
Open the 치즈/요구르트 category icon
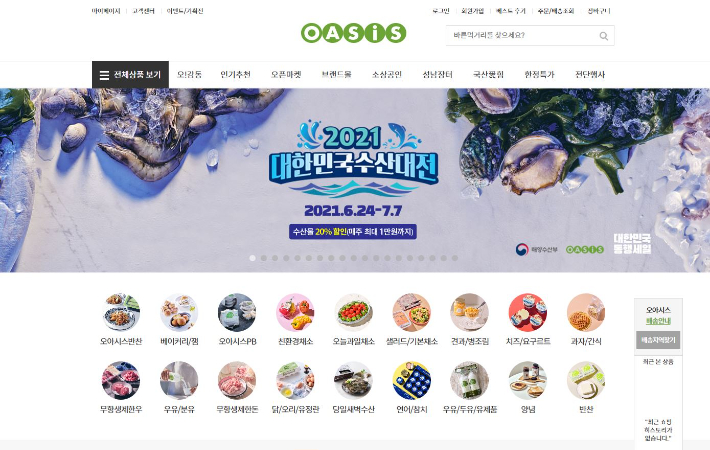click(528, 312)
